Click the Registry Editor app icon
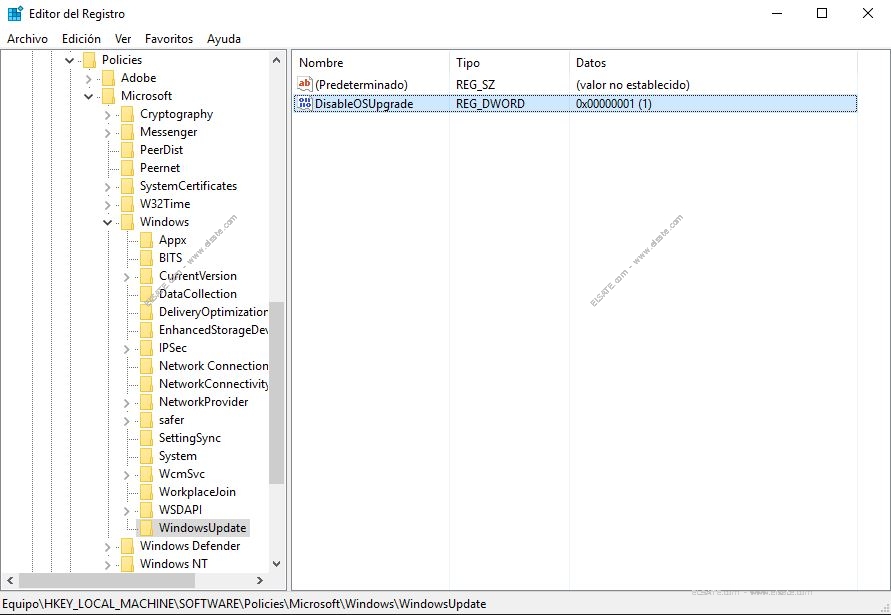 click(x=15, y=13)
